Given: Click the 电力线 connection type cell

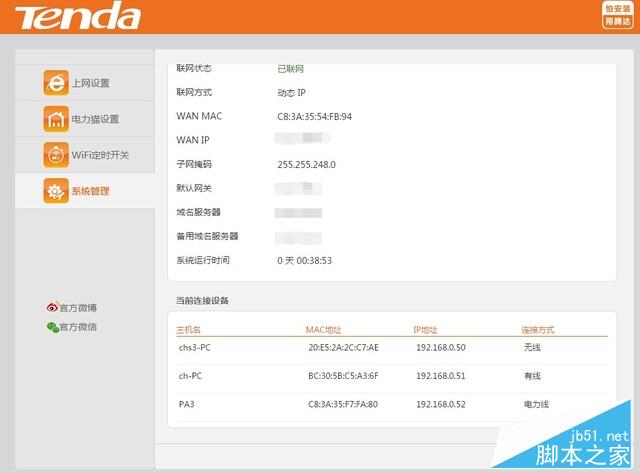Looking at the screenshot, I should 536,404.
